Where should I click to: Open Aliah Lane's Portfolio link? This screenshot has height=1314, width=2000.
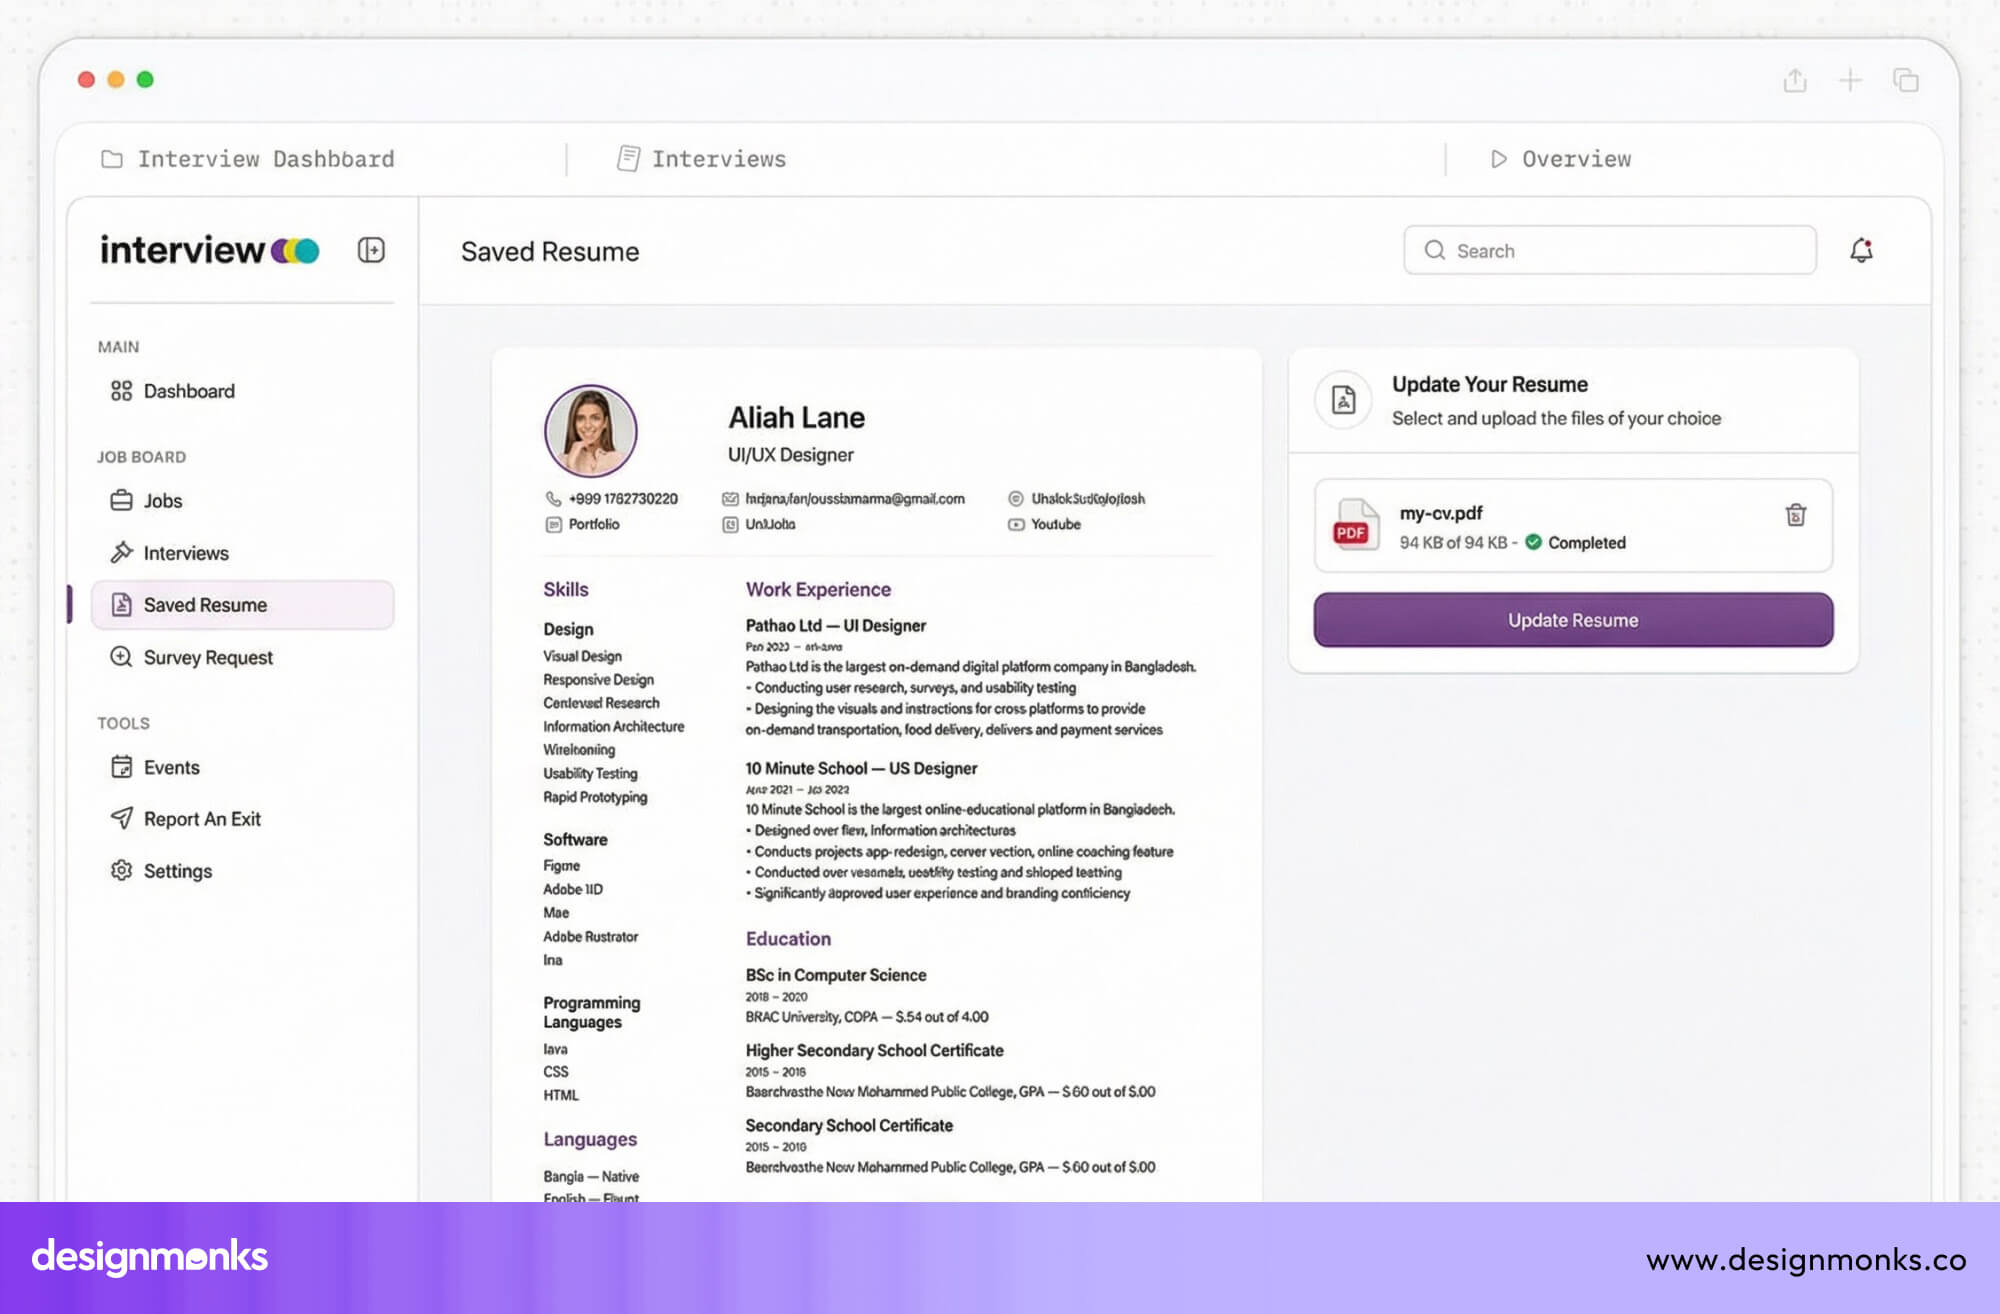click(x=593, y=523)
